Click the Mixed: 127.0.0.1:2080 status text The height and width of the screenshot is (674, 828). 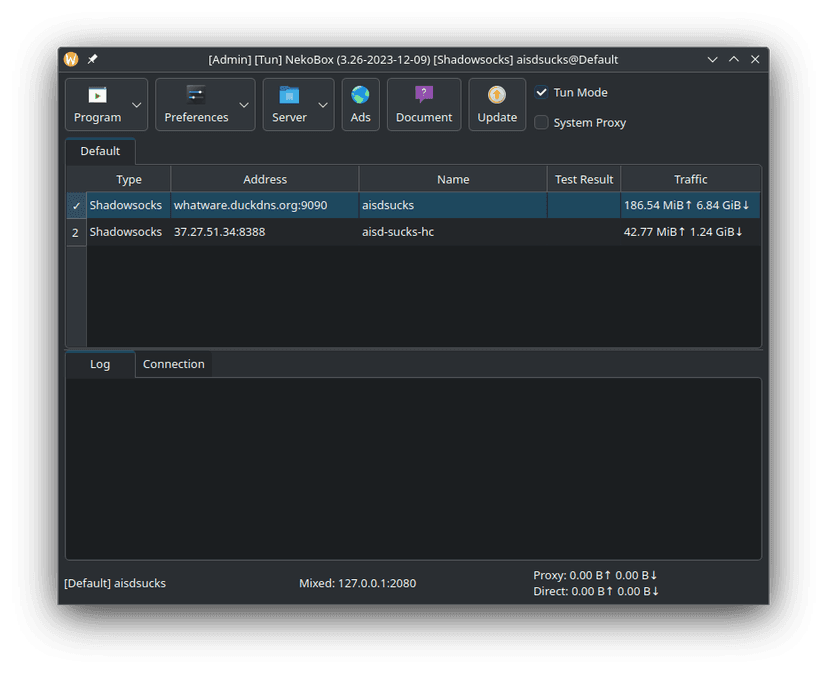click(x=357, y=583)
